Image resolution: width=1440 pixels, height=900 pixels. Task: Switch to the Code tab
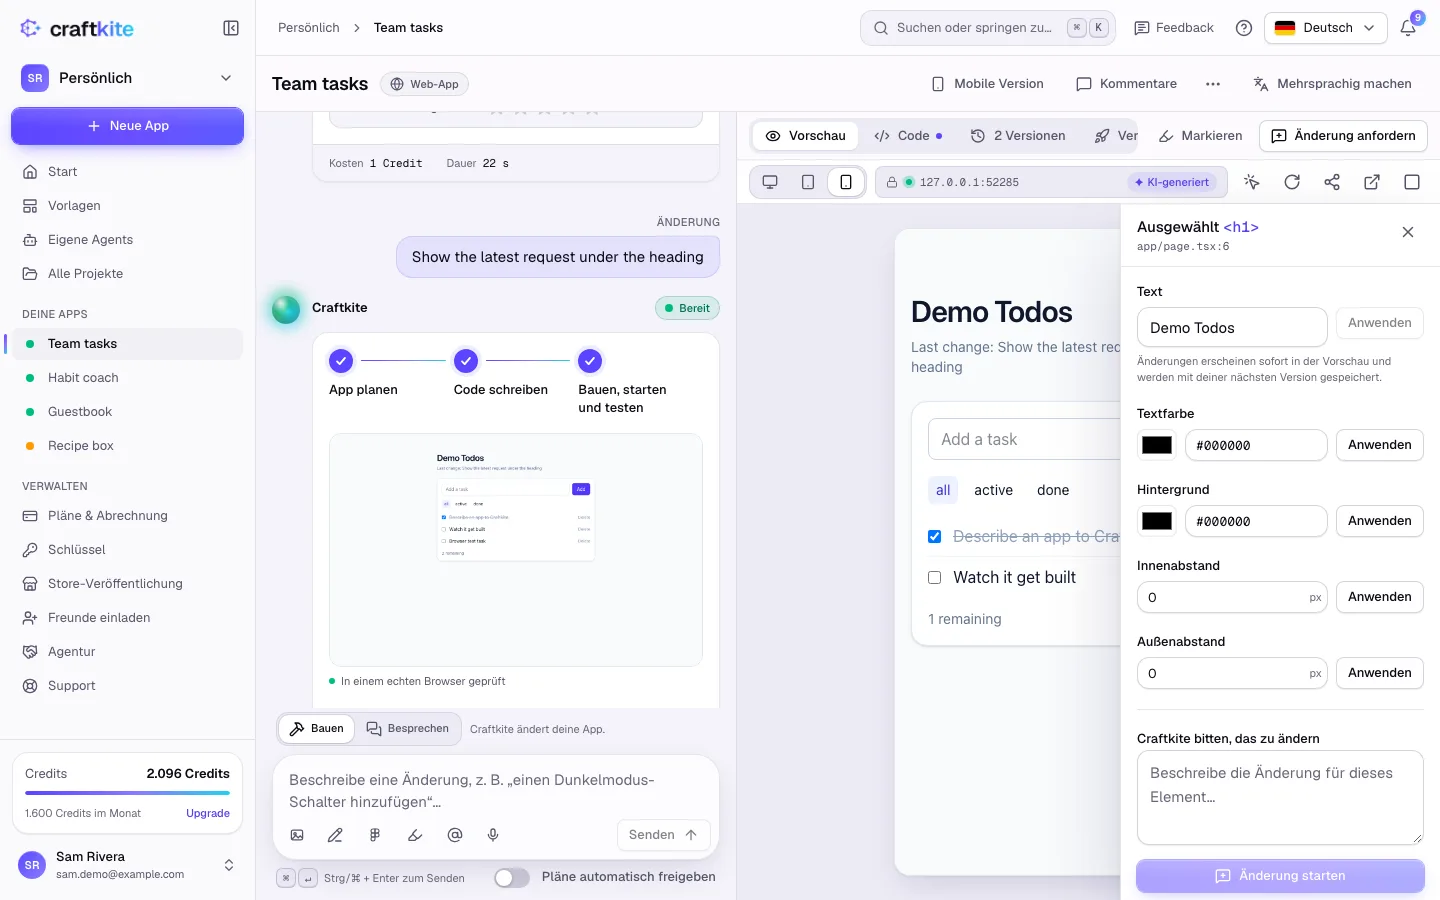[908, 136]
